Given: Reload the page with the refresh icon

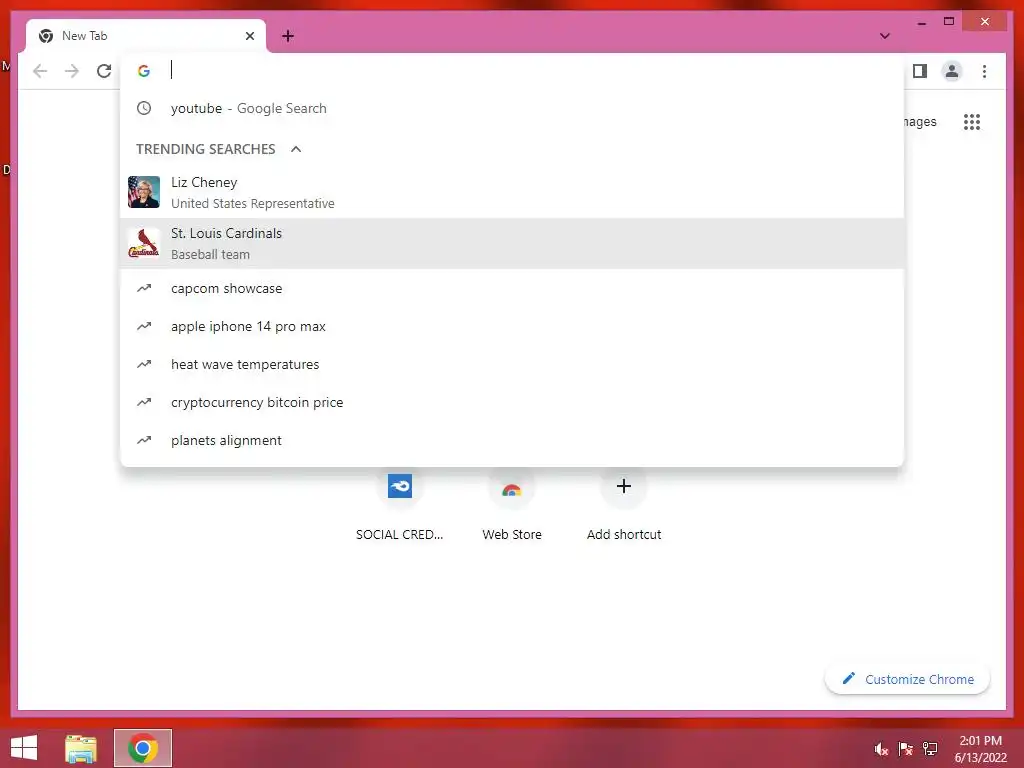Looking at the screenshot, I should coord(104,71).
